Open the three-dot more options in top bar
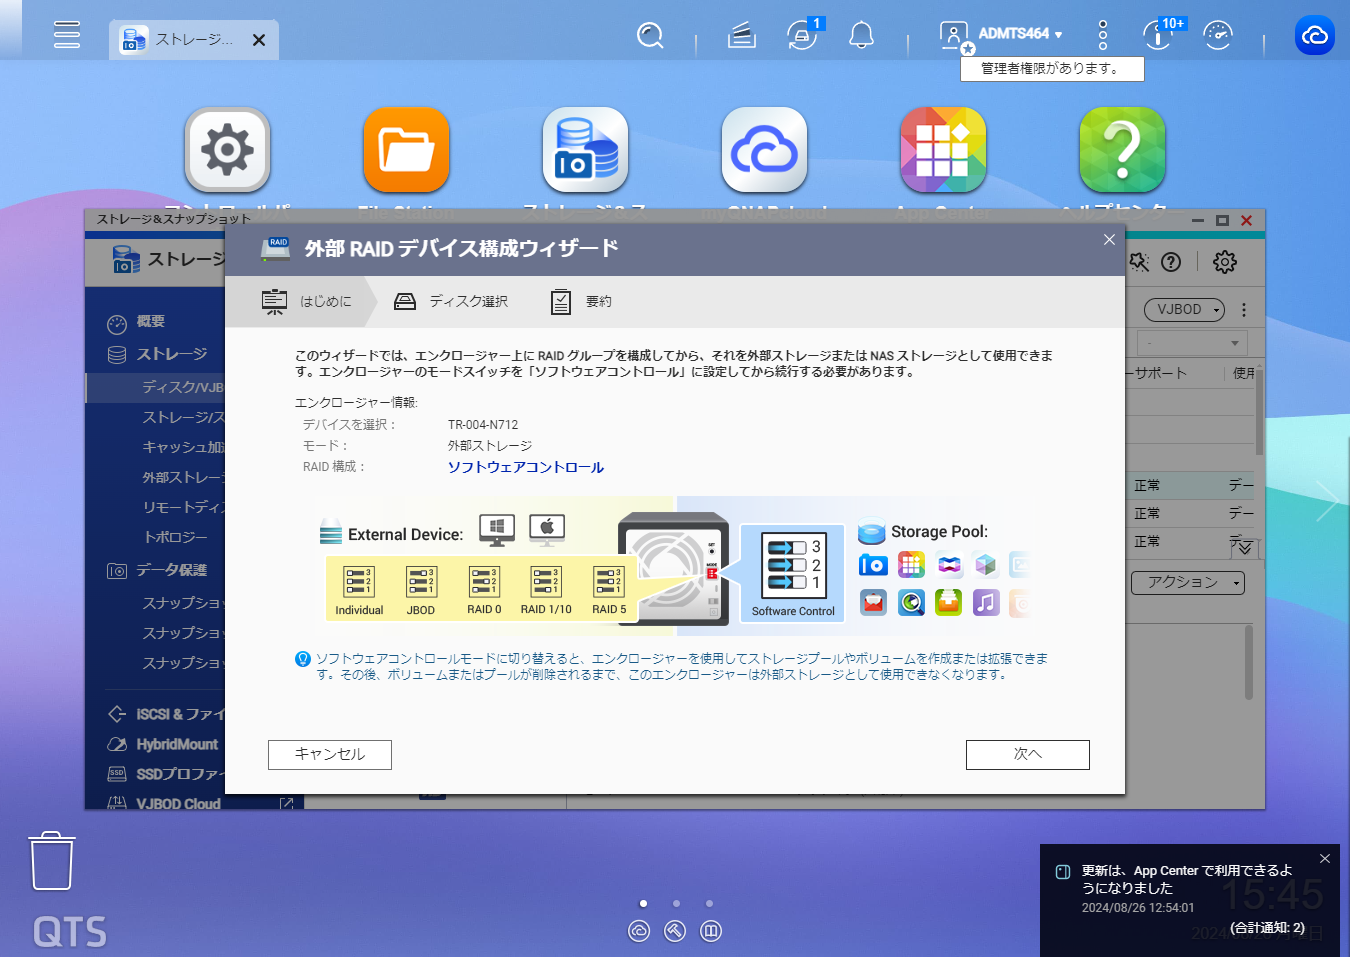The height and width of the screenshot is (957, 1350). [1103, 35]
